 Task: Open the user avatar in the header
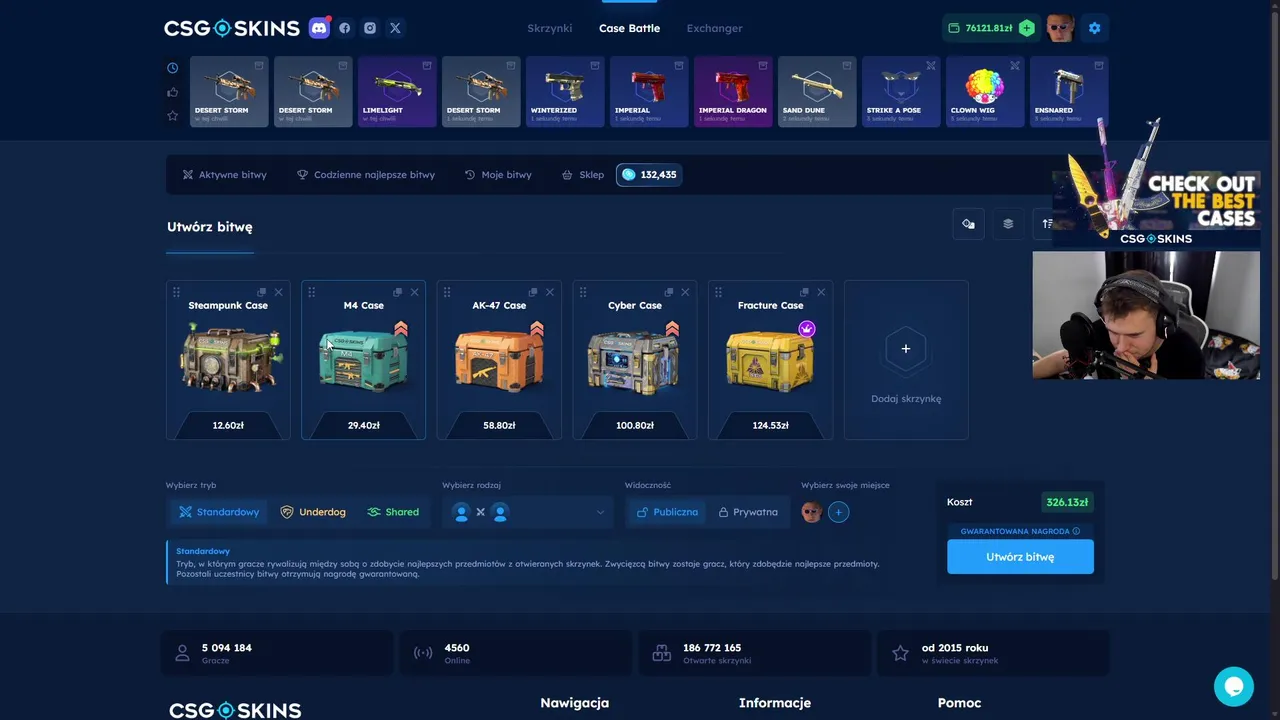[x=1060, y=28]
